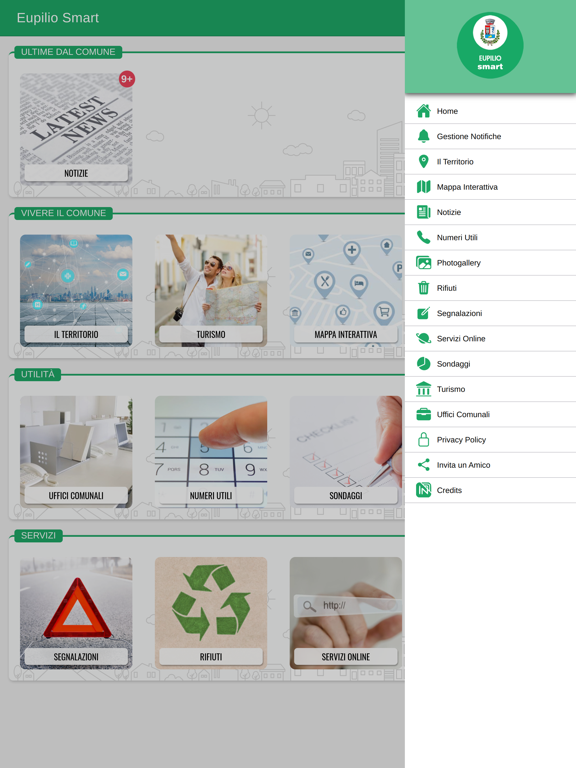Choose Privacy Policy menu entry

coord(490,439)
